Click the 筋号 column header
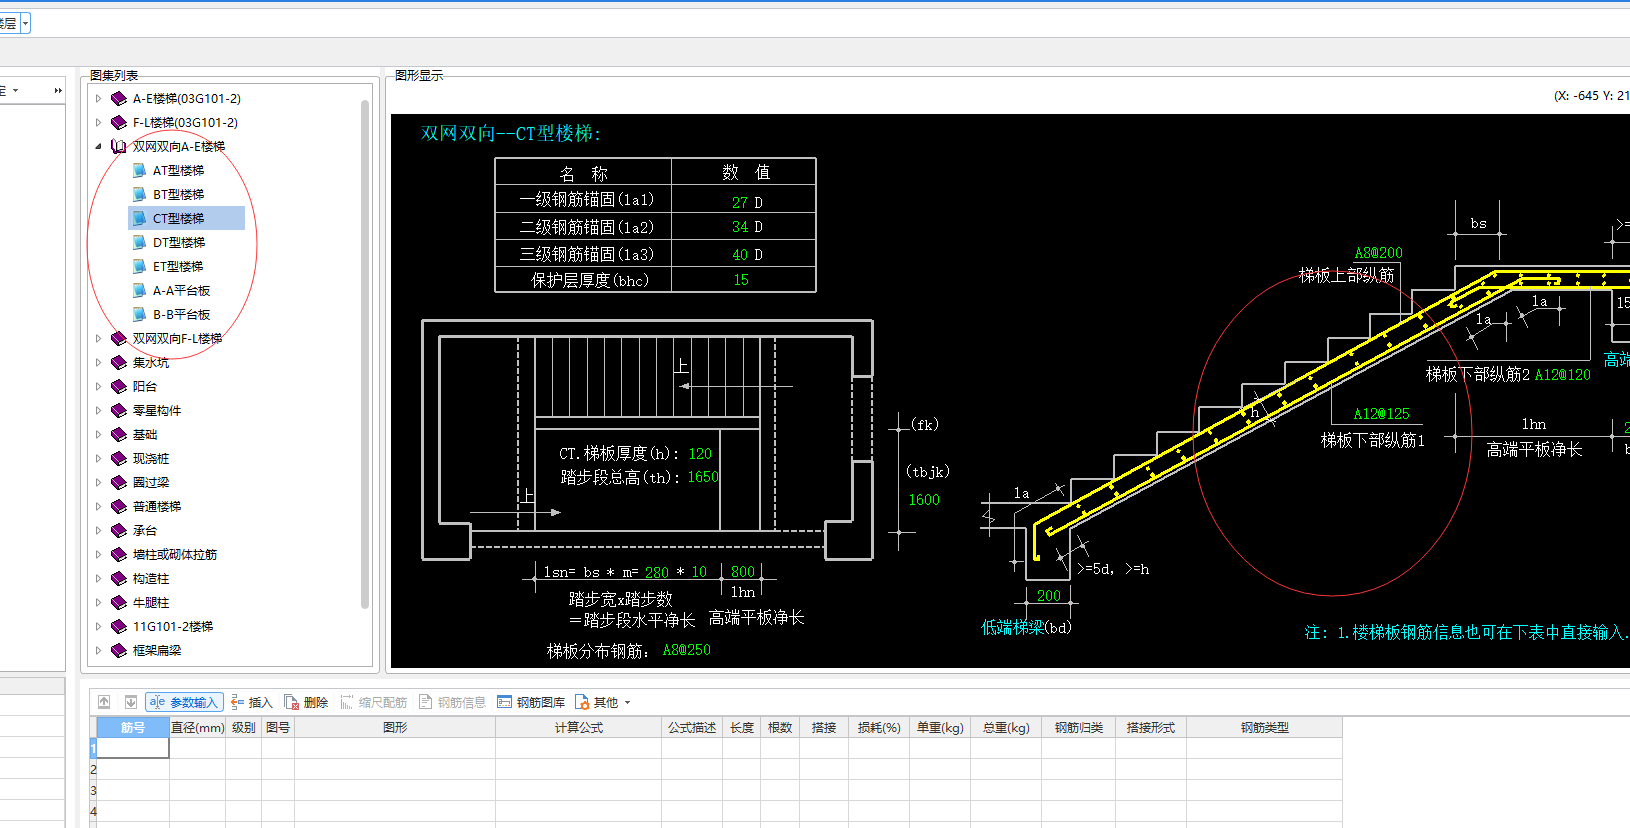Screen dimensions: 1630x828 click(x=132, y=727)
